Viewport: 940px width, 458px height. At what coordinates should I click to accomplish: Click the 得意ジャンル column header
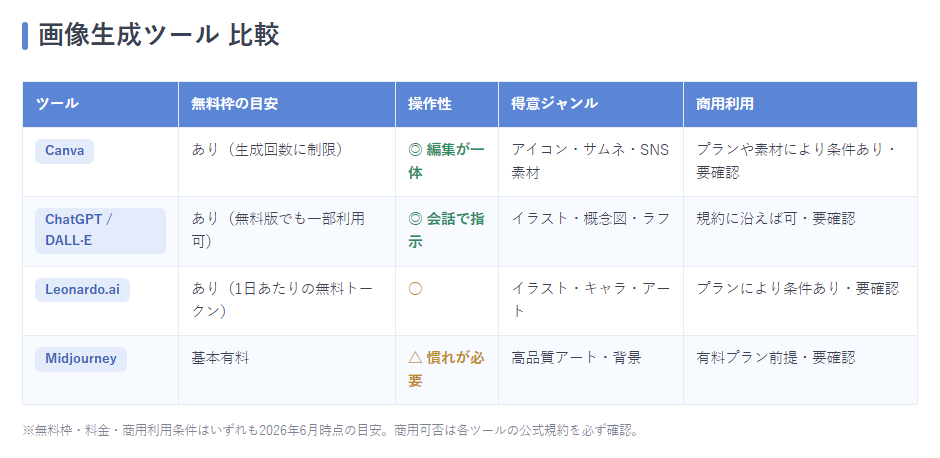click(x=590, y=104)
